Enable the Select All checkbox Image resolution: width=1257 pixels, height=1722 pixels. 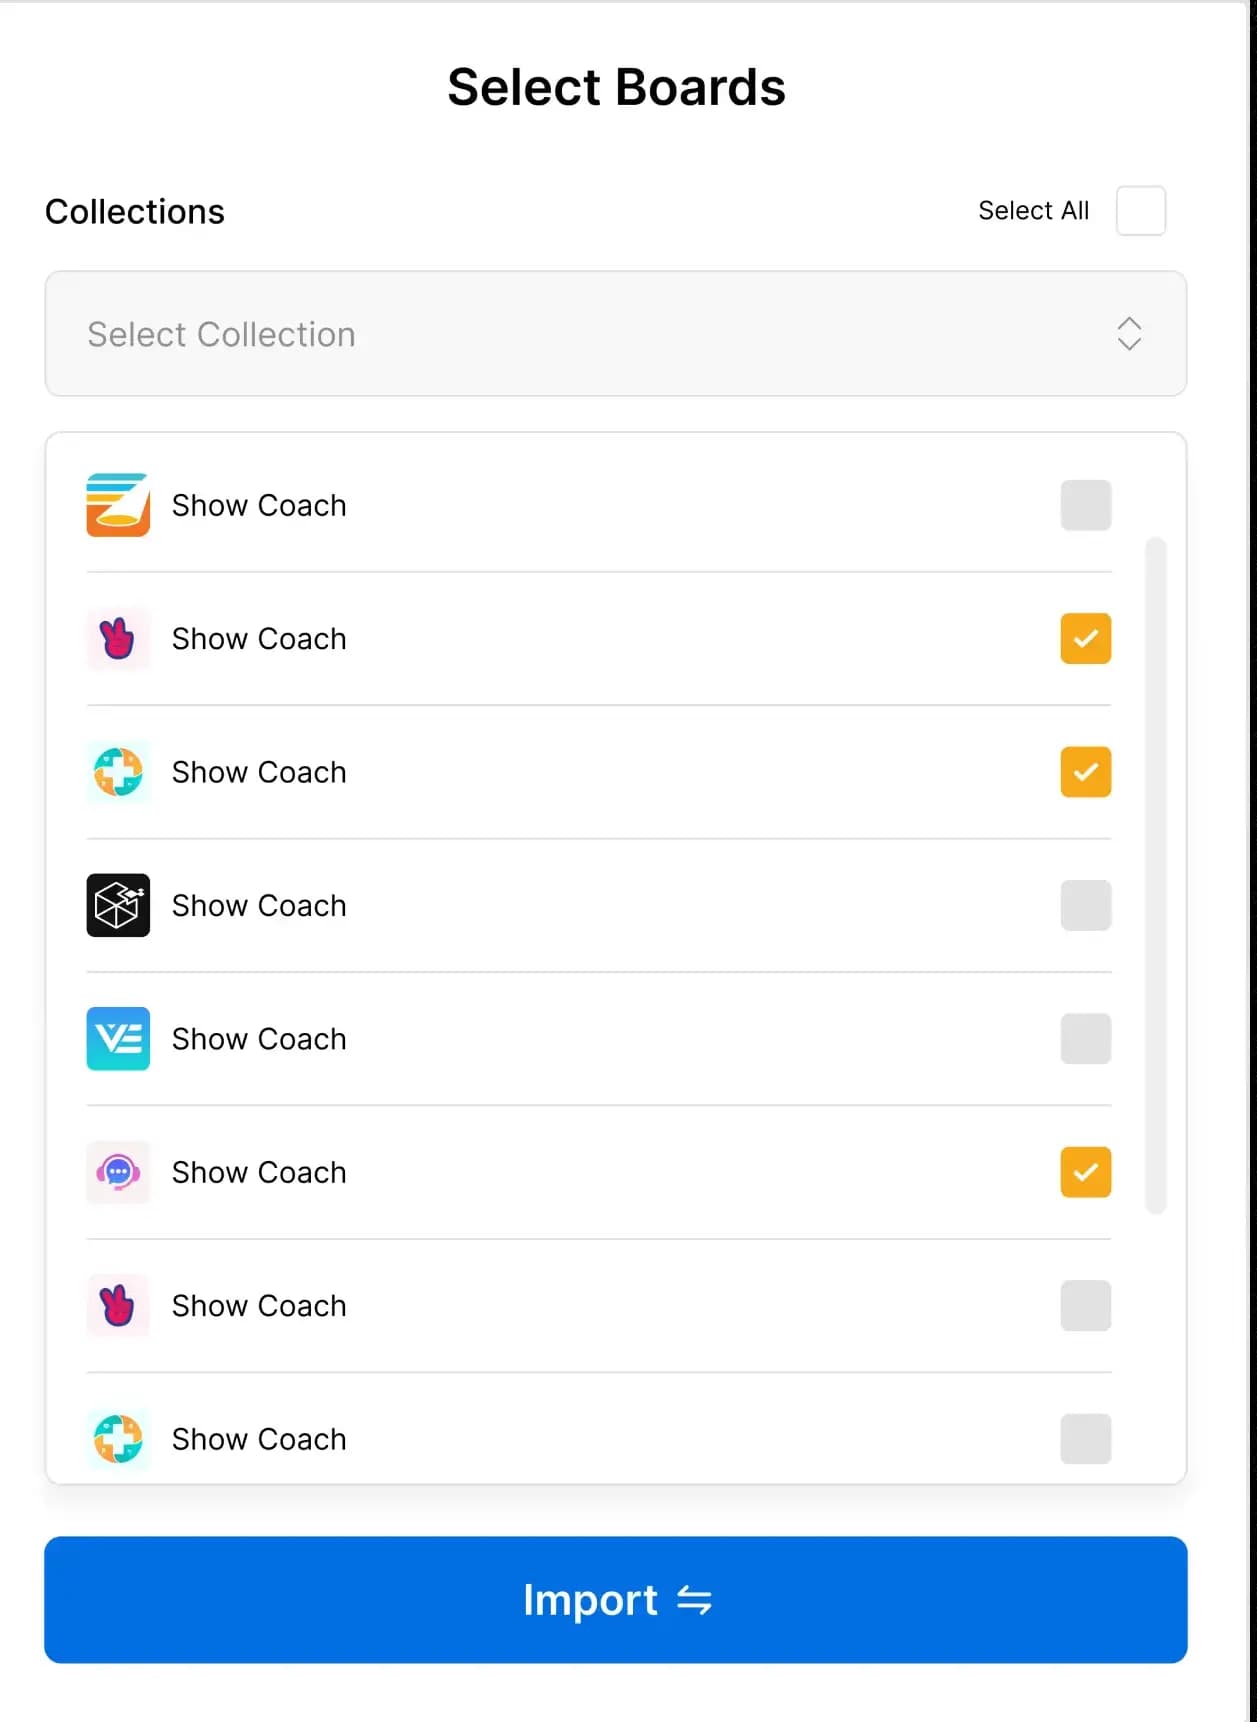click(1141, 211)
